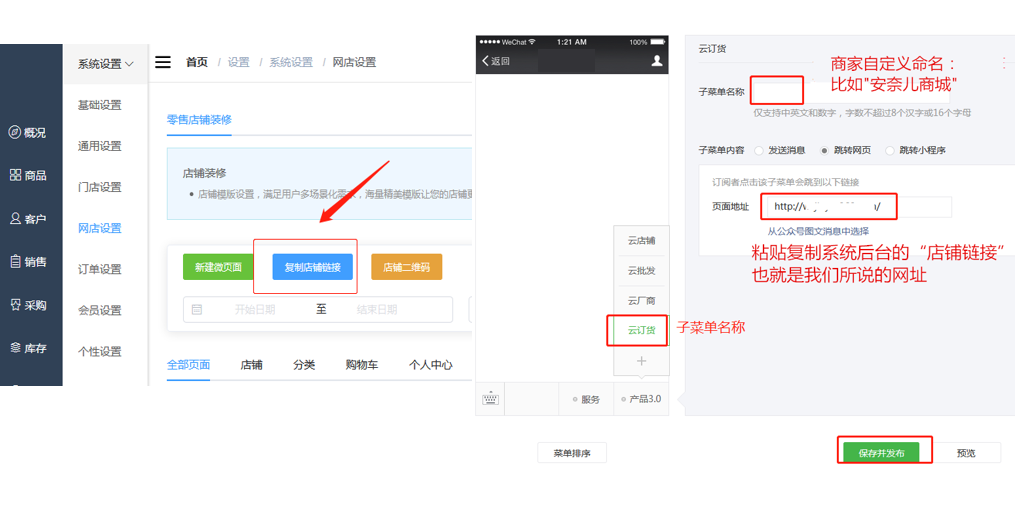The width and height of the screenshot is (1015, 510).
Task: Select the 跳转网页 radio option
Action: point(824,150)
